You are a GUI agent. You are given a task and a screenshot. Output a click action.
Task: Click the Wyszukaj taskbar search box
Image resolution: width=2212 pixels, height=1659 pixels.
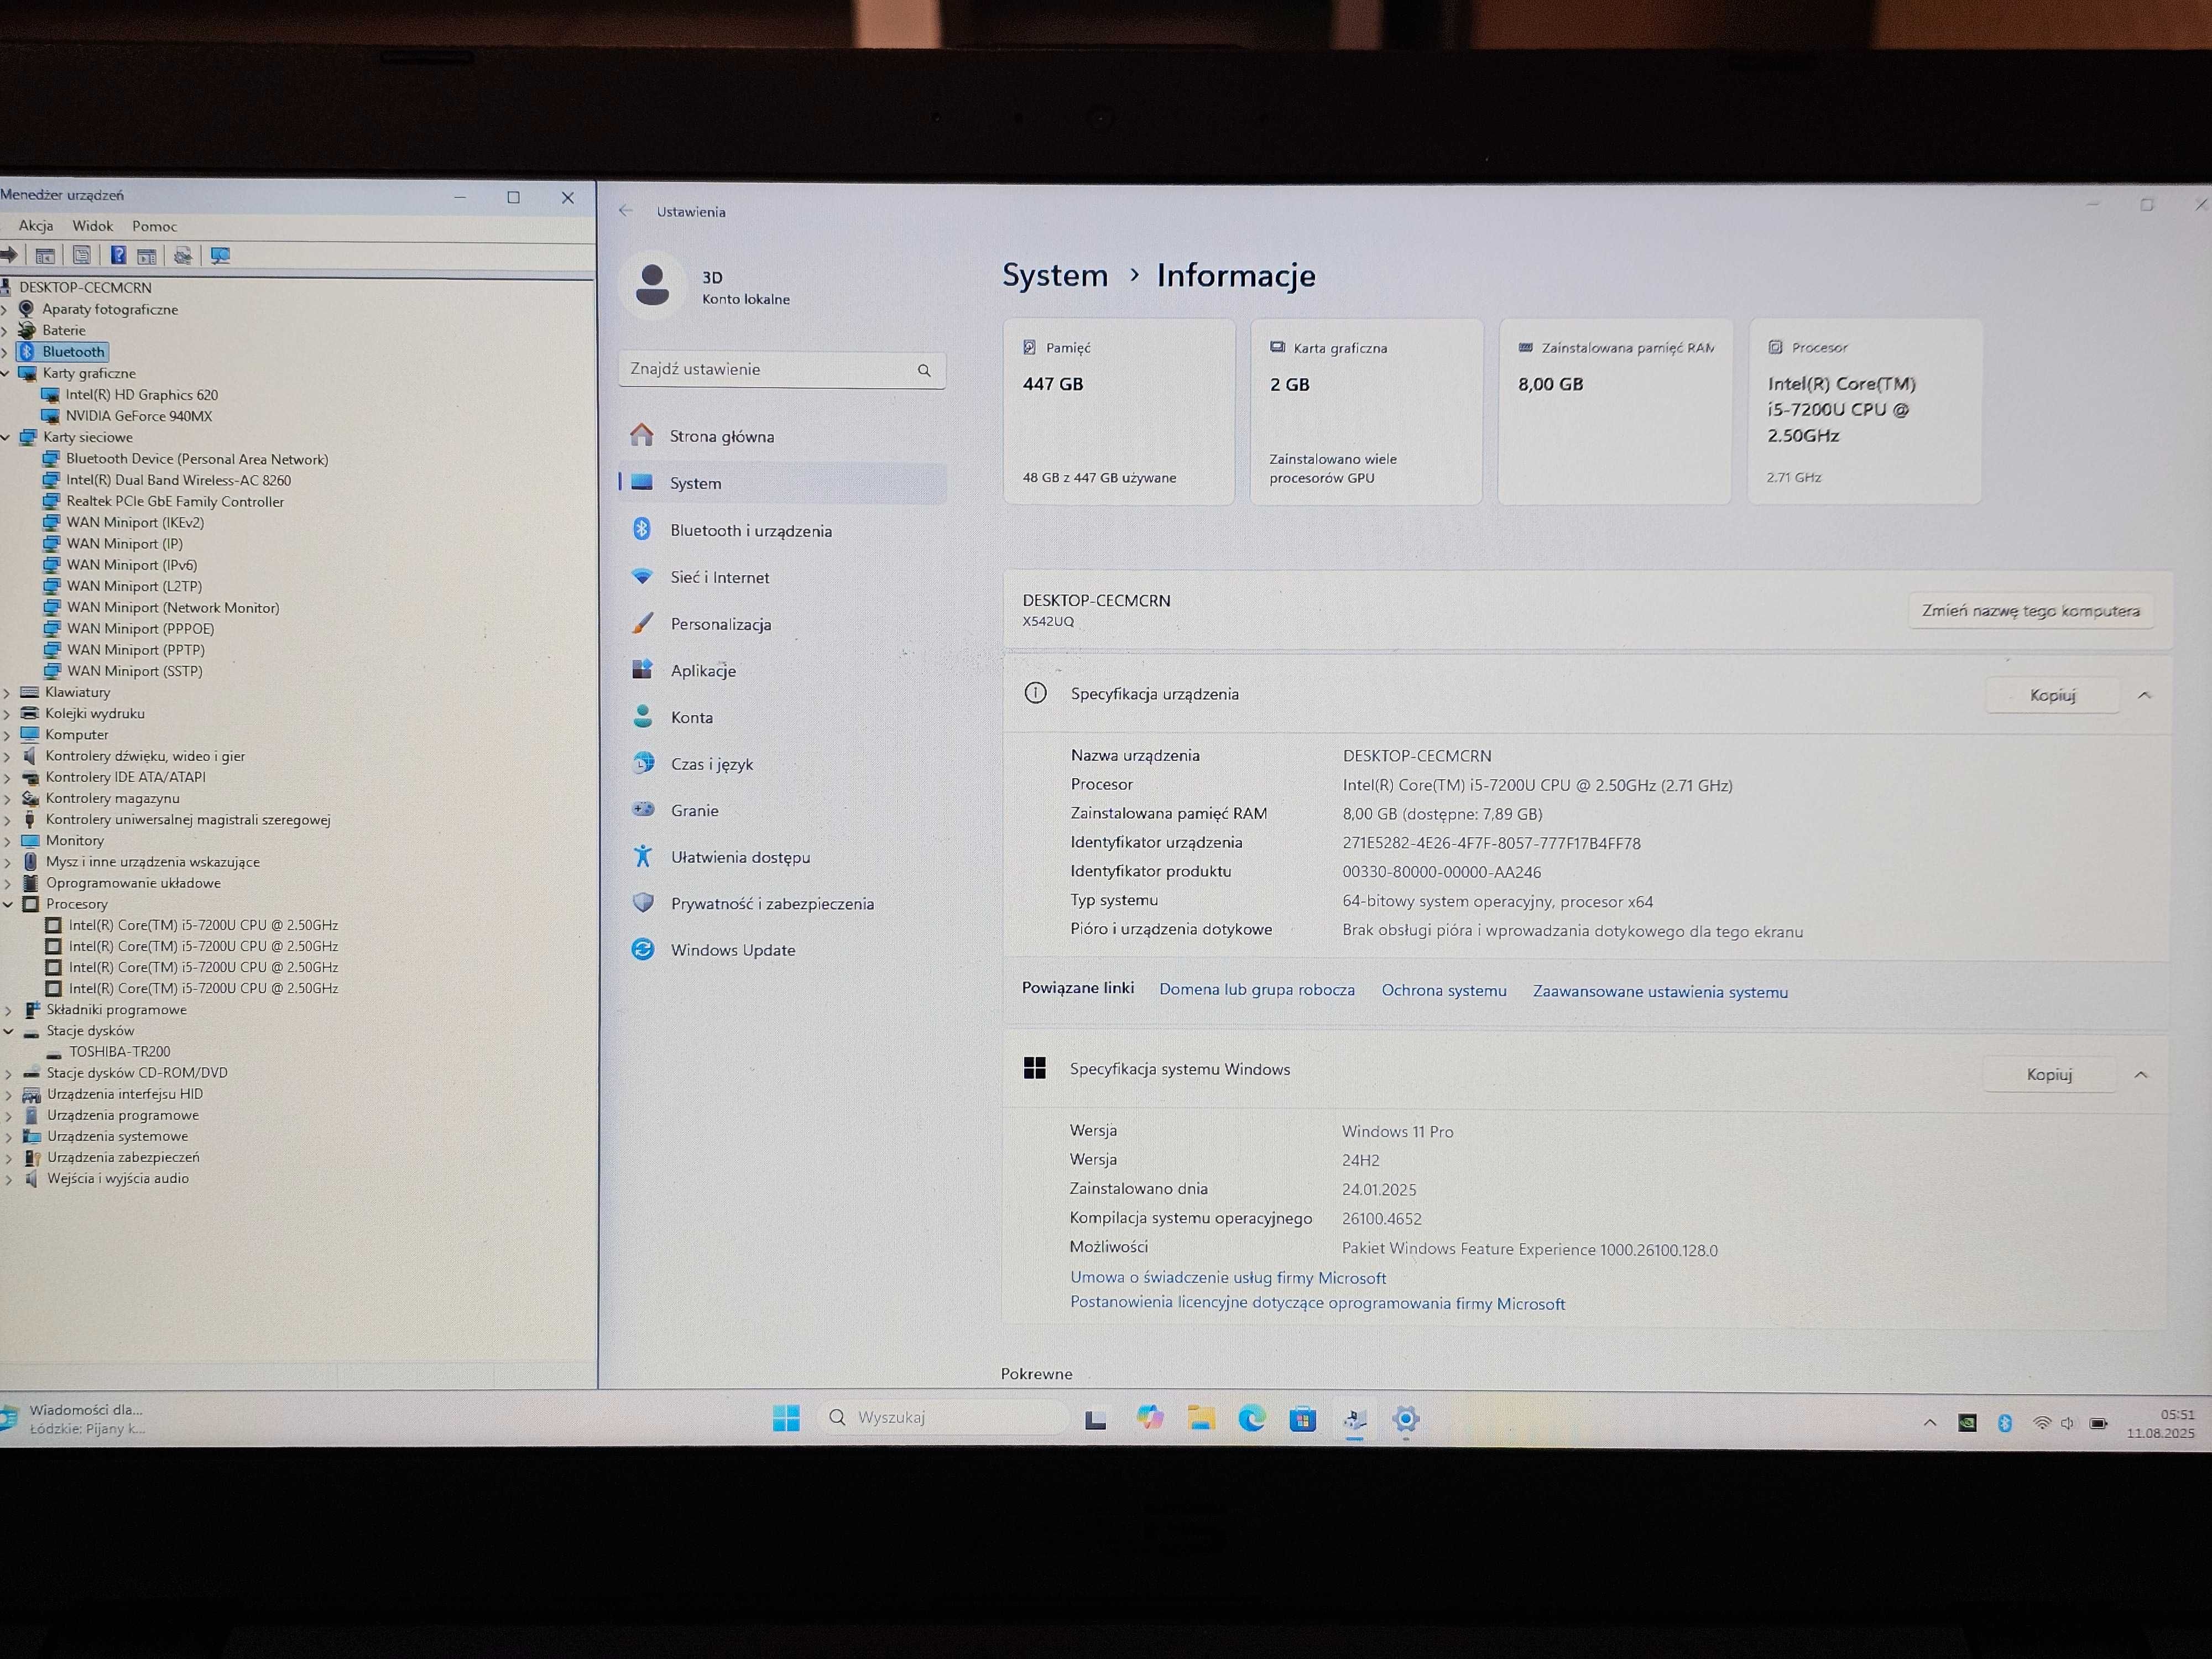pyautogui.click(x=943, y=1417)
